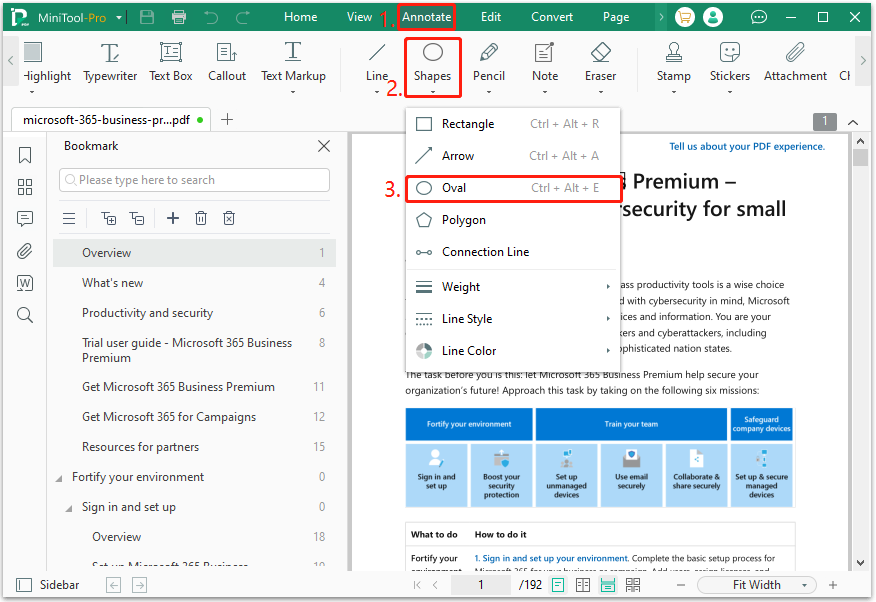Open the Shapes tool
The height and width of the screenshot is (602, 876).
pos(432,67)
